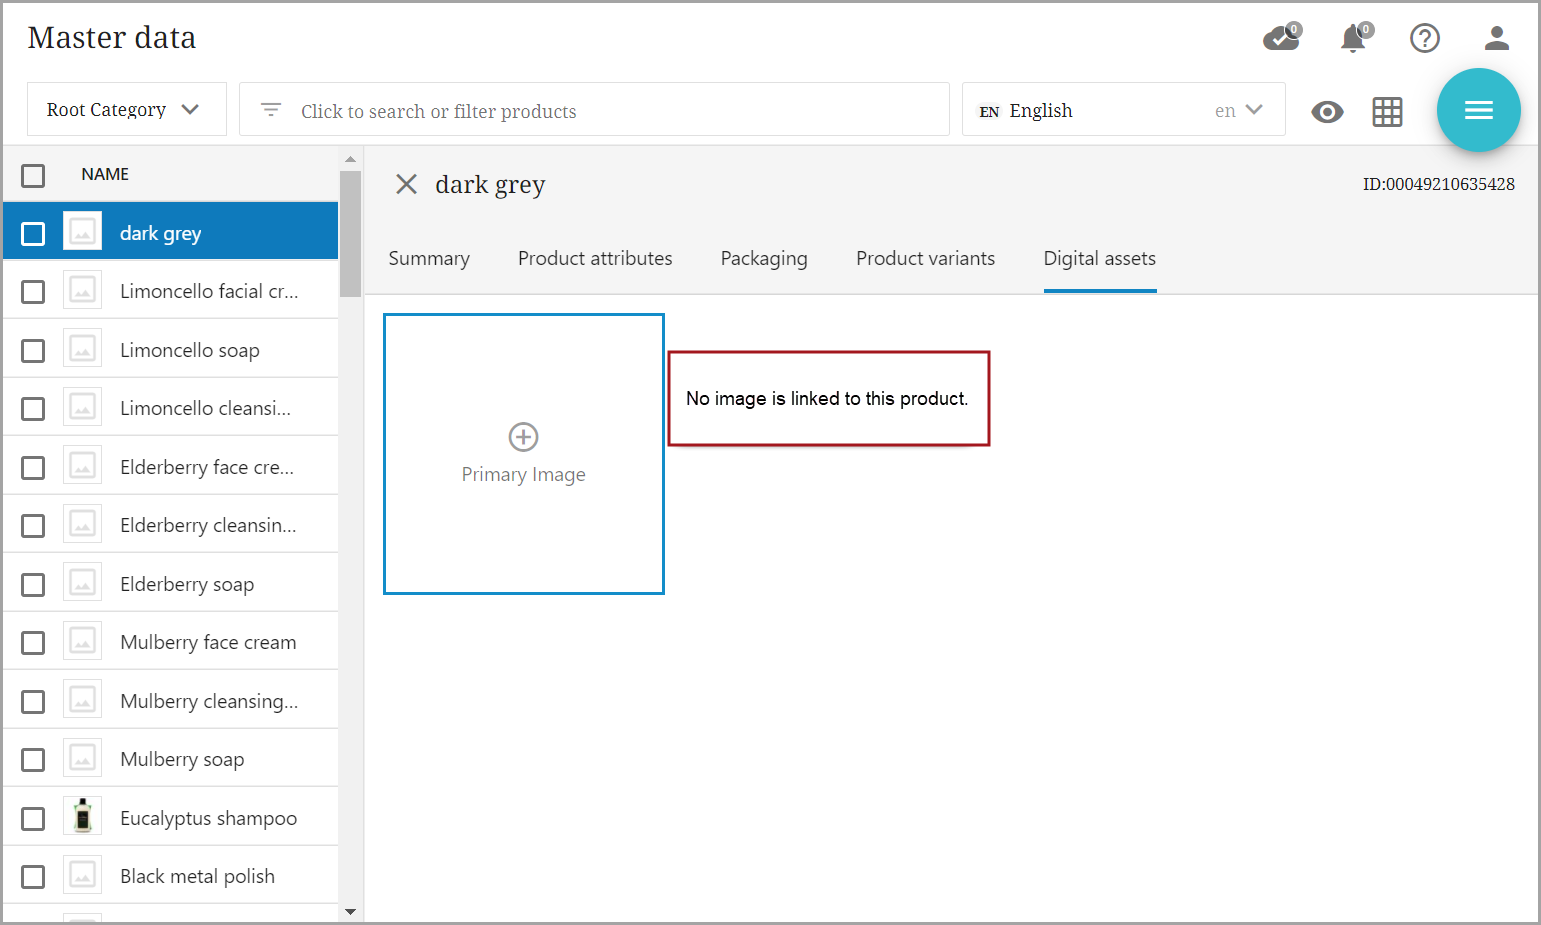This screenshot has height=925, width=1541.
Task: Select Mulberry face cream in product list
Action: pyautogui.click(x=208, y=642)
